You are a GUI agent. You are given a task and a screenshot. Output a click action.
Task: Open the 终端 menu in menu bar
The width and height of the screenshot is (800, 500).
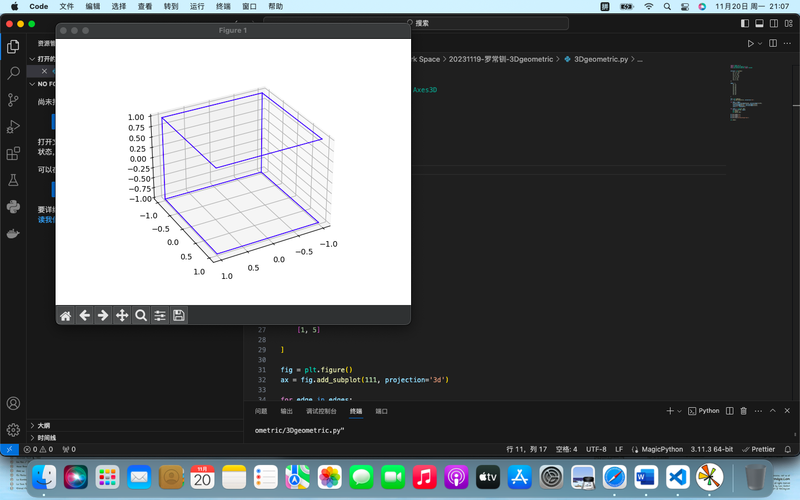point(223,6)
